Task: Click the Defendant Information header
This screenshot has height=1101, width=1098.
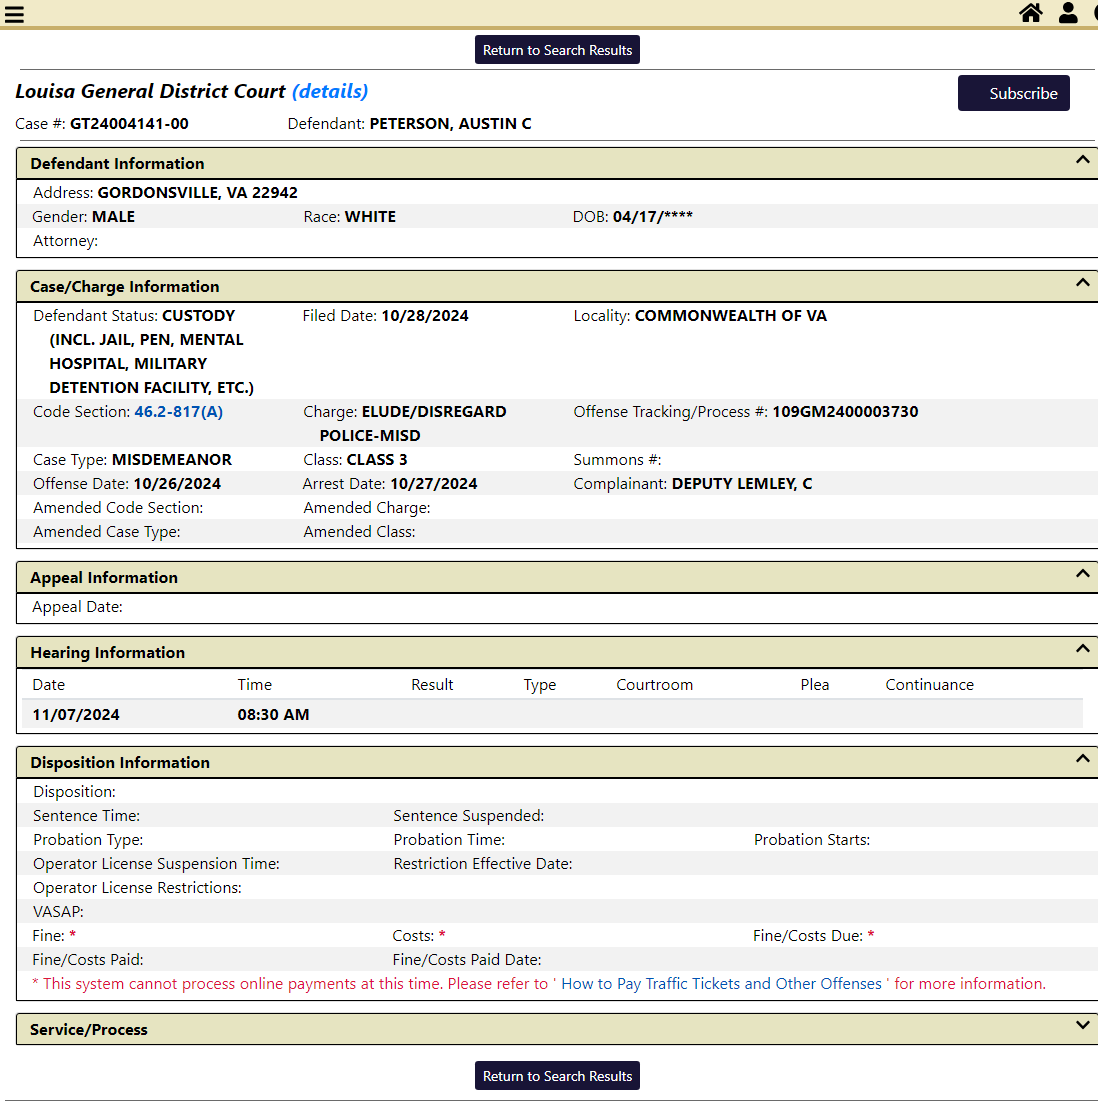Action: click(557, 164)
